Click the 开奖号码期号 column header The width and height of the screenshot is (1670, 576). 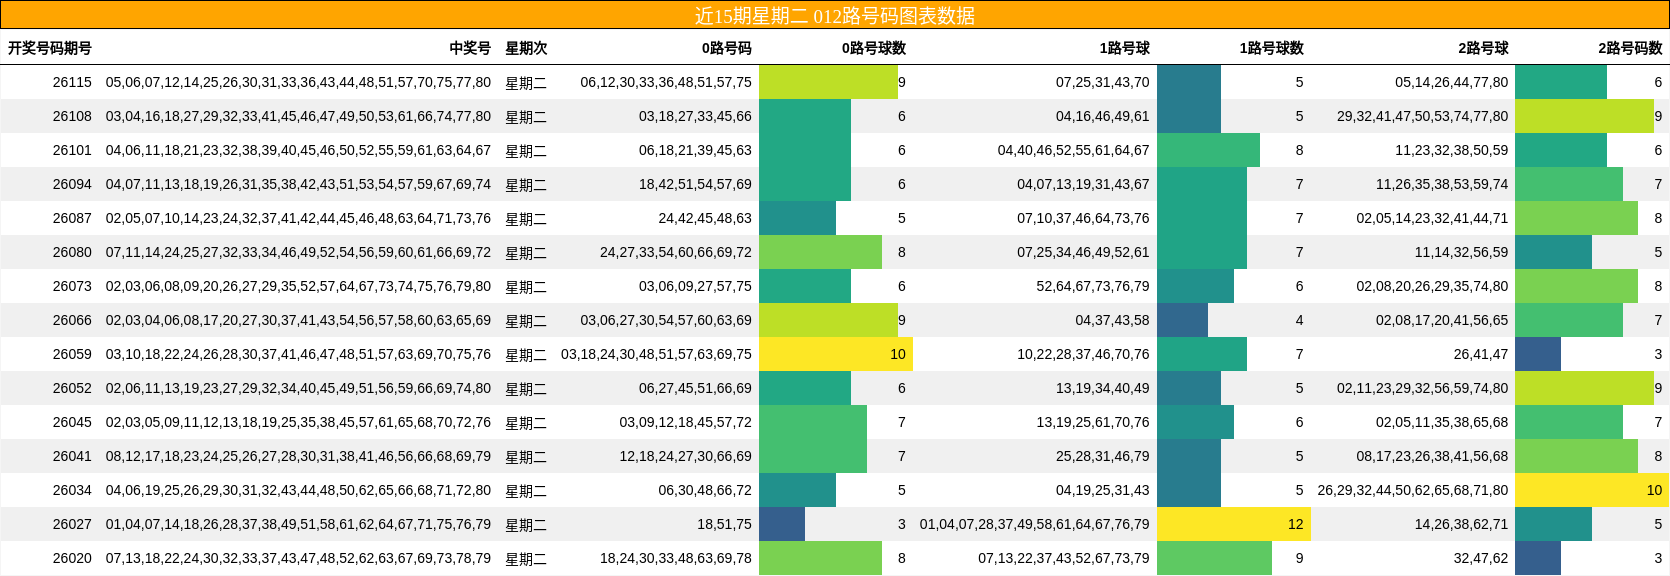50,48
